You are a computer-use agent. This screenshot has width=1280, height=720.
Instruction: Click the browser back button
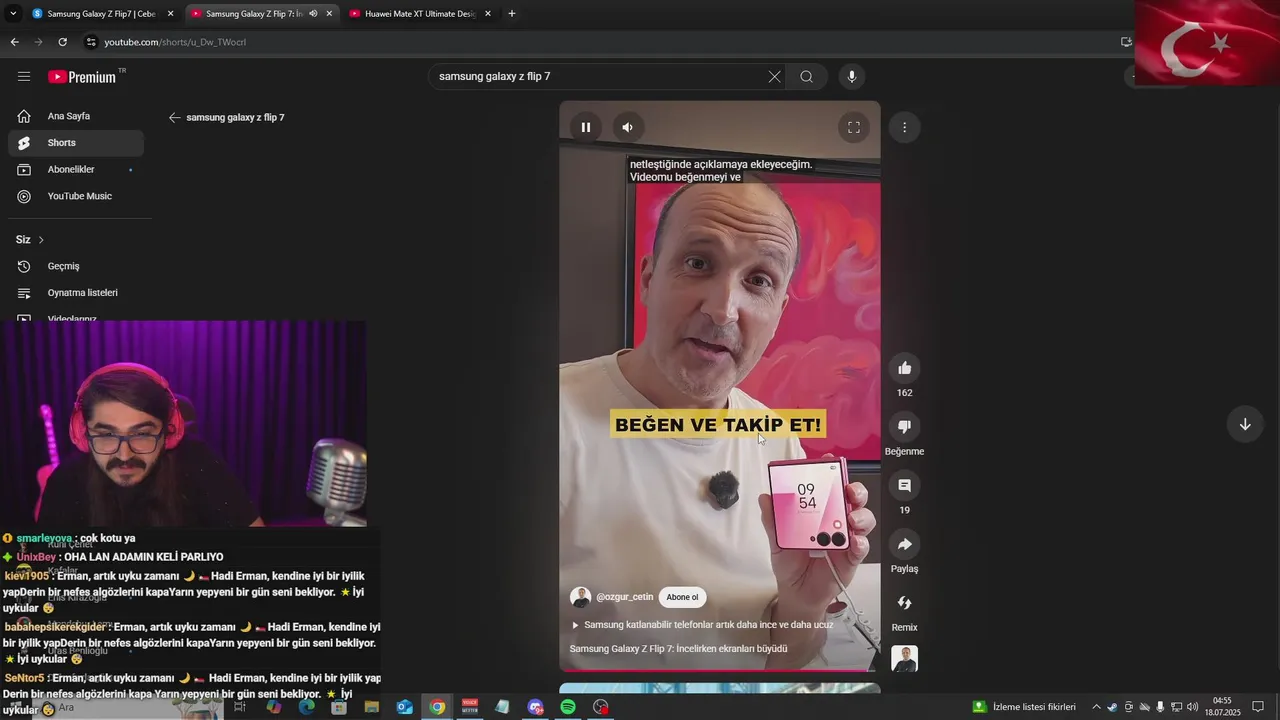(x=14, y=42)
